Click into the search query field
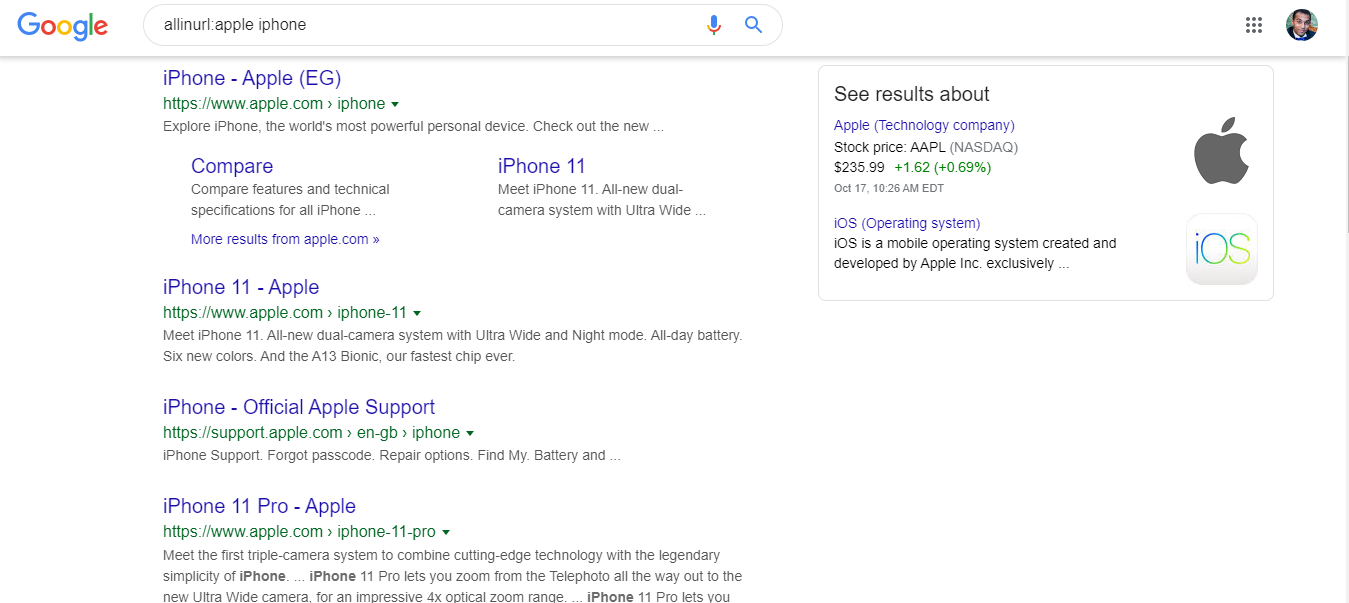This screenshot has width=1349, height=603. (x=420, y=25)
